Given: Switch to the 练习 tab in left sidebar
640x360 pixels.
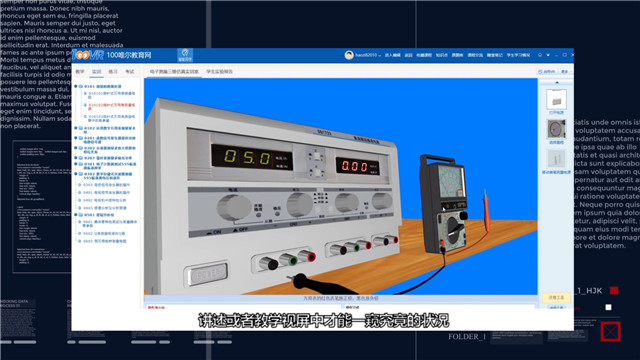Looking at the screenshot, I should 113,71.
